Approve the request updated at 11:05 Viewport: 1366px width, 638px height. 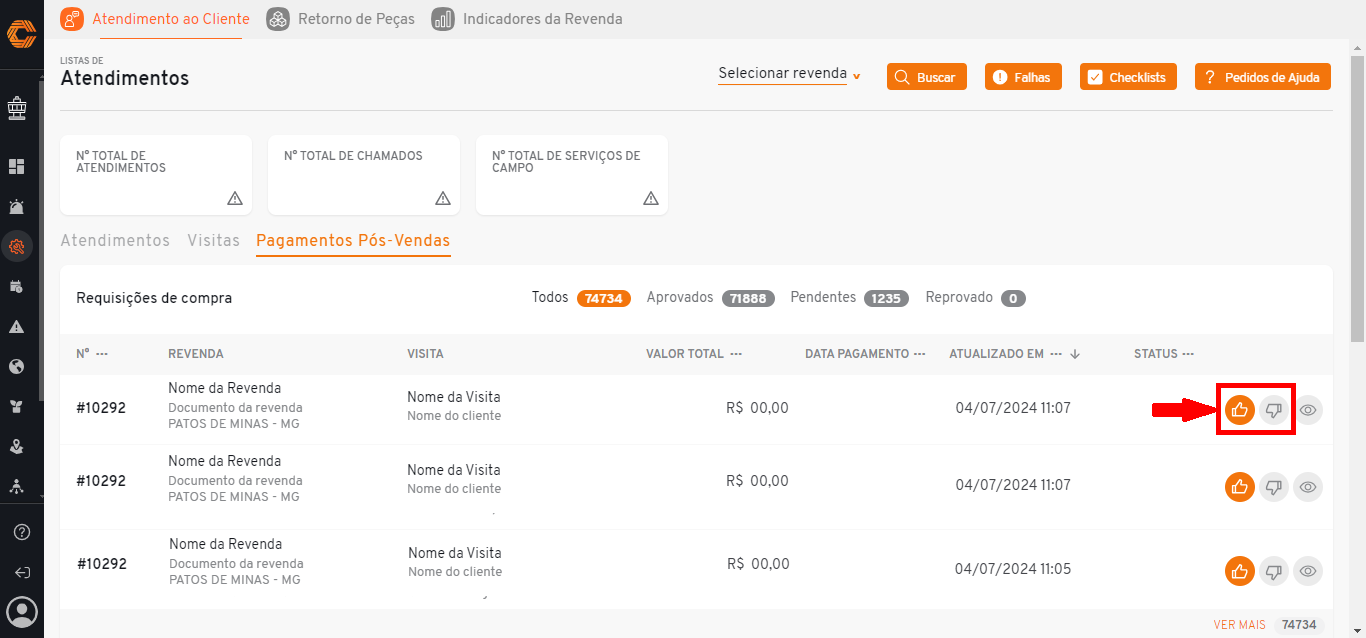tap(1240, 571)
